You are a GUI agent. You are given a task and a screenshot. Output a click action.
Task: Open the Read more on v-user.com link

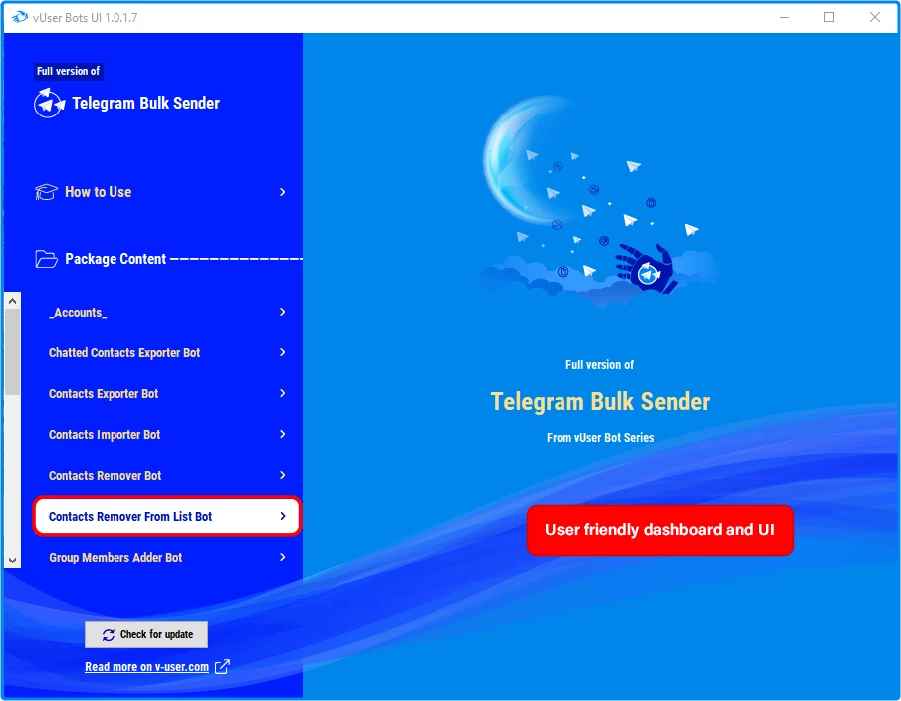147,667
